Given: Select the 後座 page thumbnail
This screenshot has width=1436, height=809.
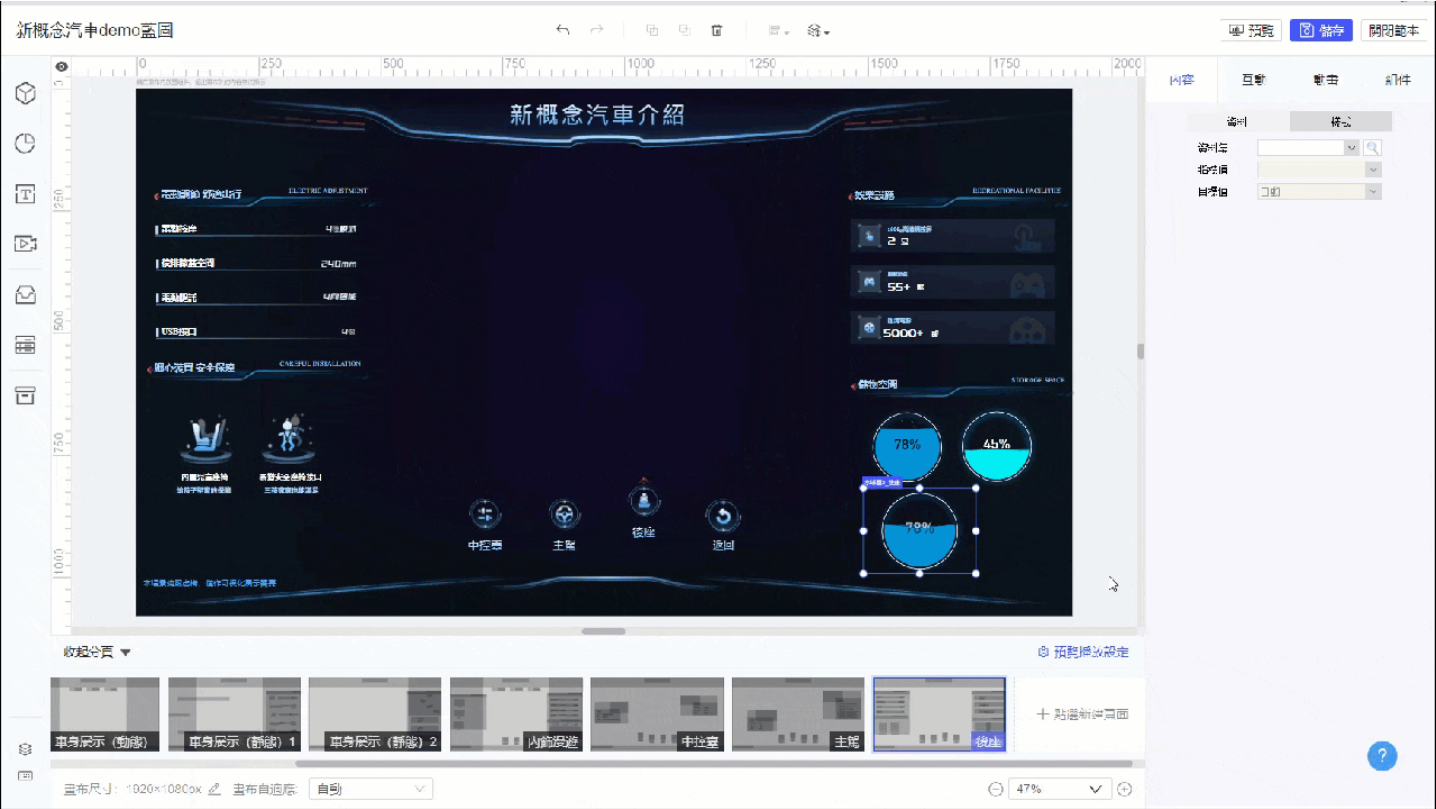Looking at the screenshot, I should [x=939, y=714].
